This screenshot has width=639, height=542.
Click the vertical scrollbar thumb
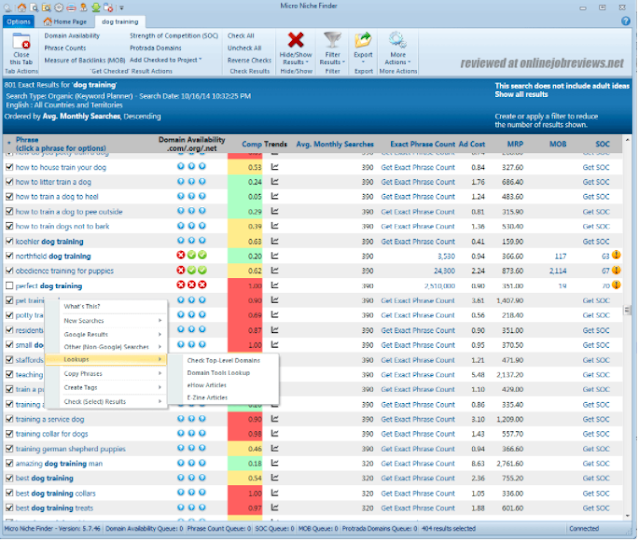tap(627, 310)
